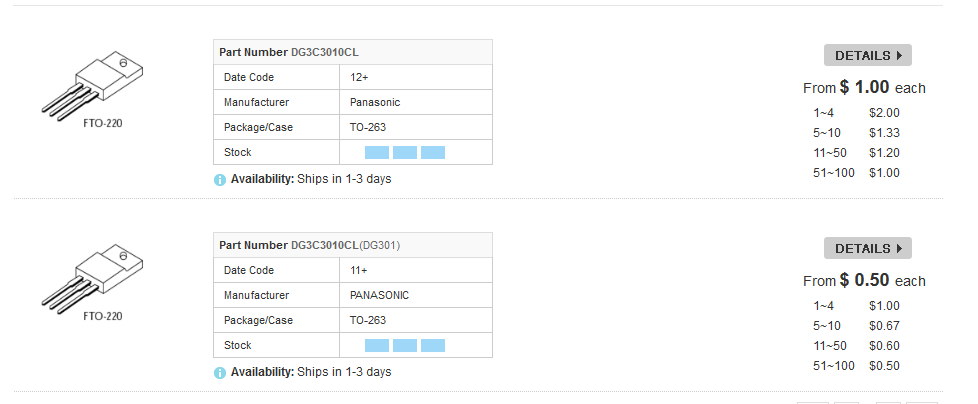Viewport: 978px width, 404px height.
Task: Click the blue stock bars for Date Code 12+ listing
Action: coord(404,153)
